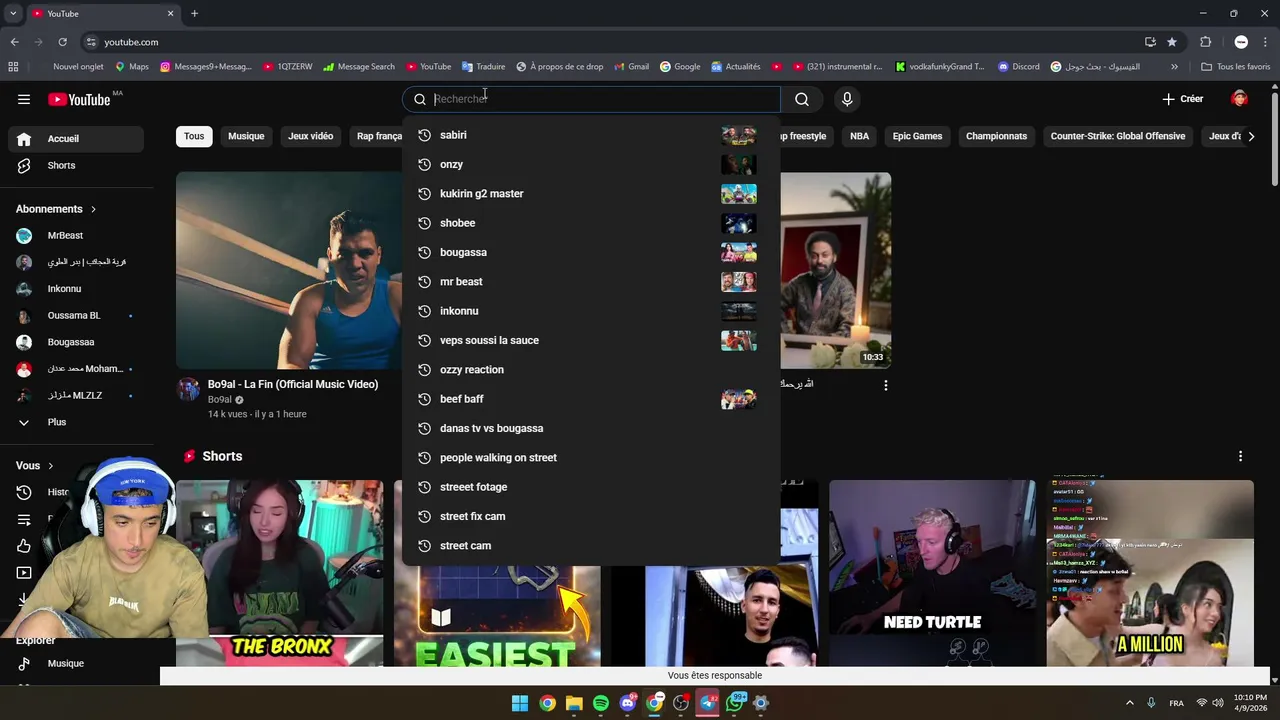Screen dimensions: 1280x720
Task: Click the Créer plus button
Action: 1183,99
